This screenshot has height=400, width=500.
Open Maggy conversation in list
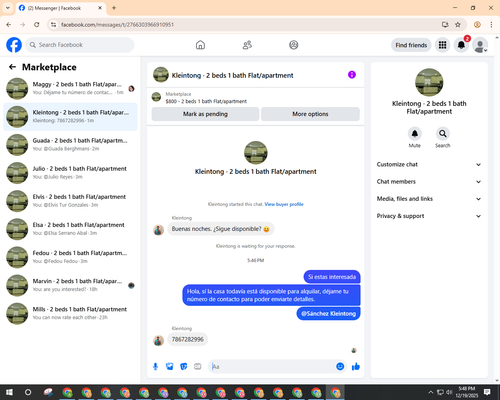70,88
